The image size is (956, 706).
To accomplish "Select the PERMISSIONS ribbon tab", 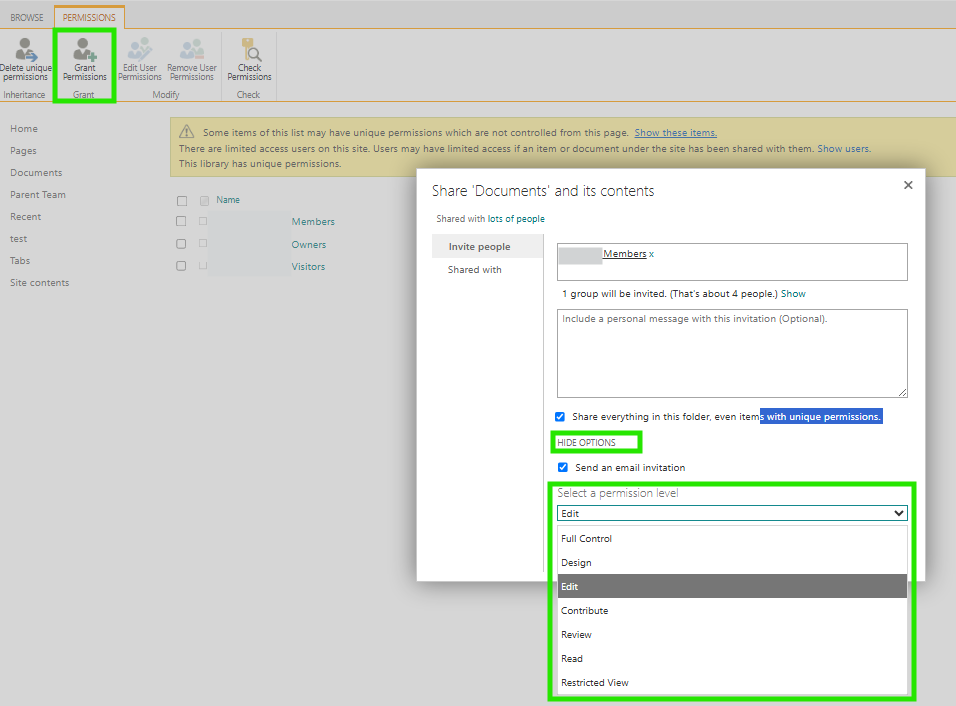I will click(x=89, y=18).
